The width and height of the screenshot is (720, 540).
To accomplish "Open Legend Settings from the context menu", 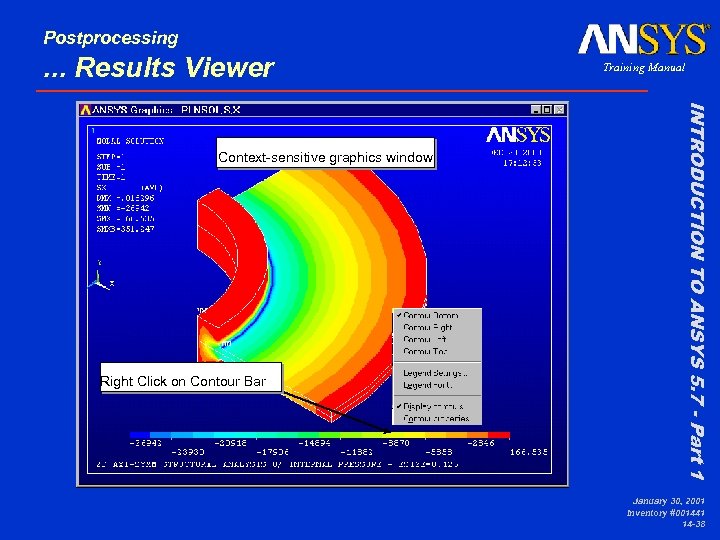I will [437, 373].
